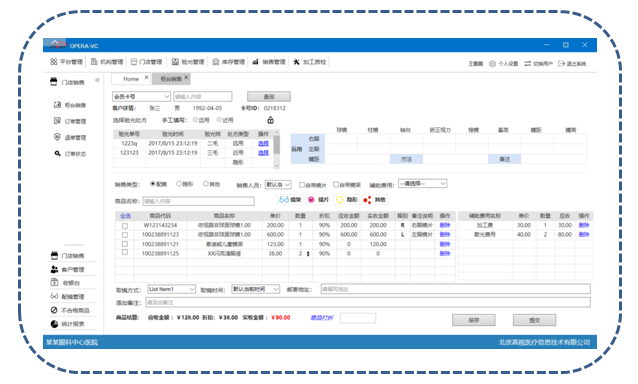Select the 近用 radio next to 手工填写
This screenshot has height=384, width=638.
[x=219, y=120]
